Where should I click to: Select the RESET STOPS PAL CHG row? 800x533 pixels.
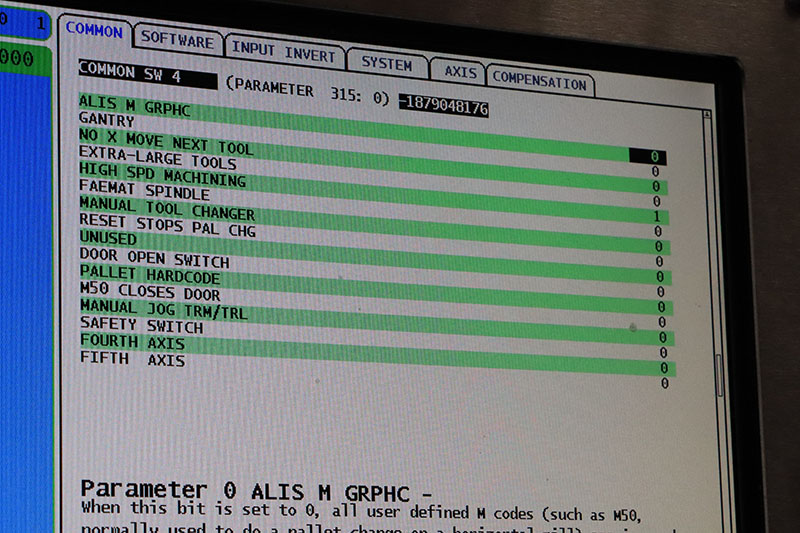point(375,241)
